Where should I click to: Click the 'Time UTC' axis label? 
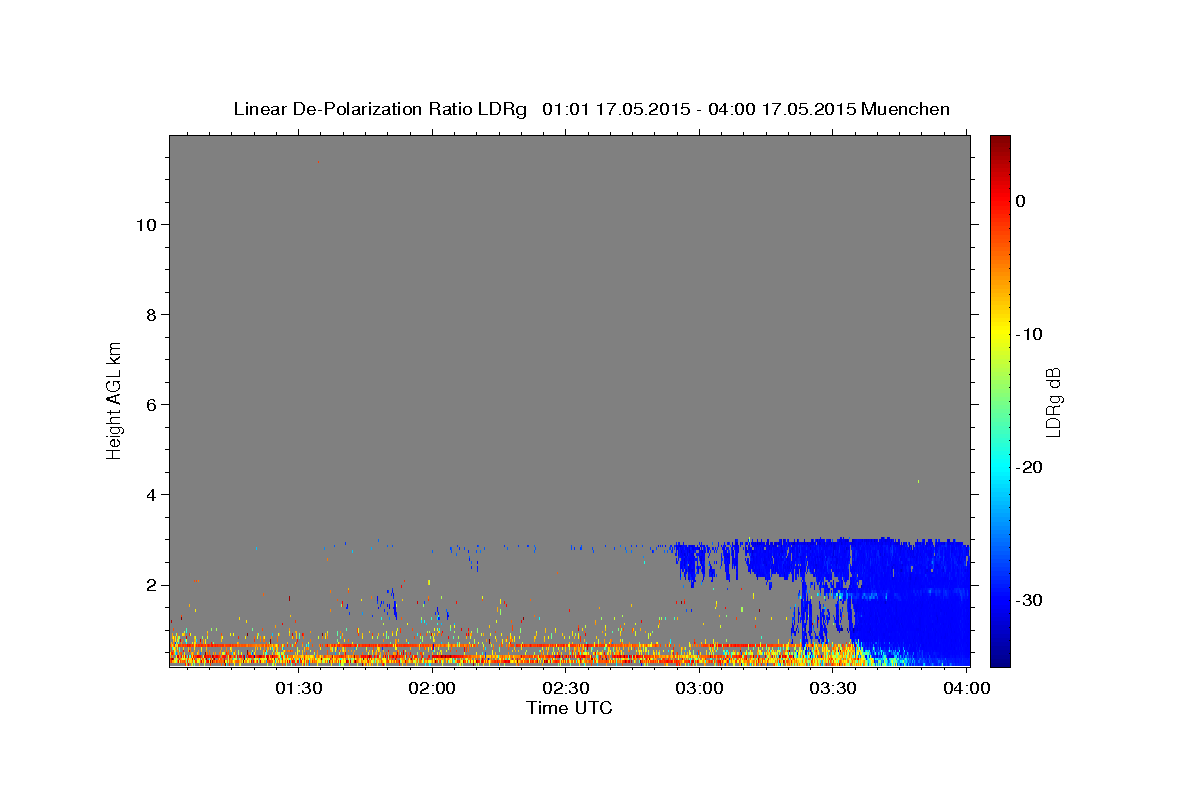(569, 708)
